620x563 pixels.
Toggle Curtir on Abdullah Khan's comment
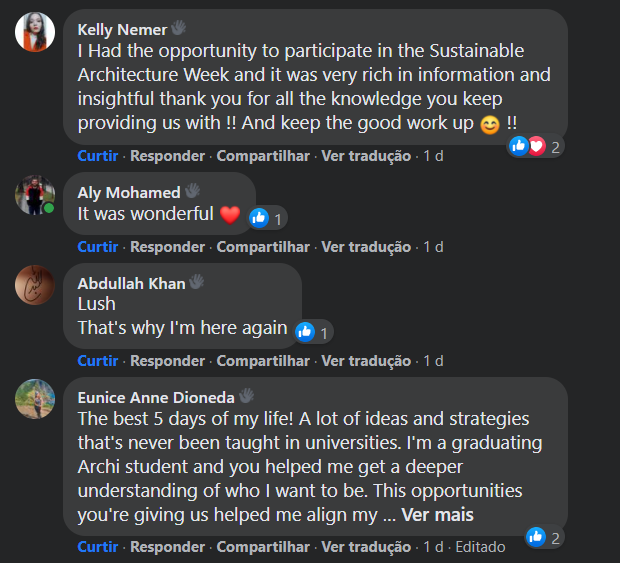[x=98, y=360]
